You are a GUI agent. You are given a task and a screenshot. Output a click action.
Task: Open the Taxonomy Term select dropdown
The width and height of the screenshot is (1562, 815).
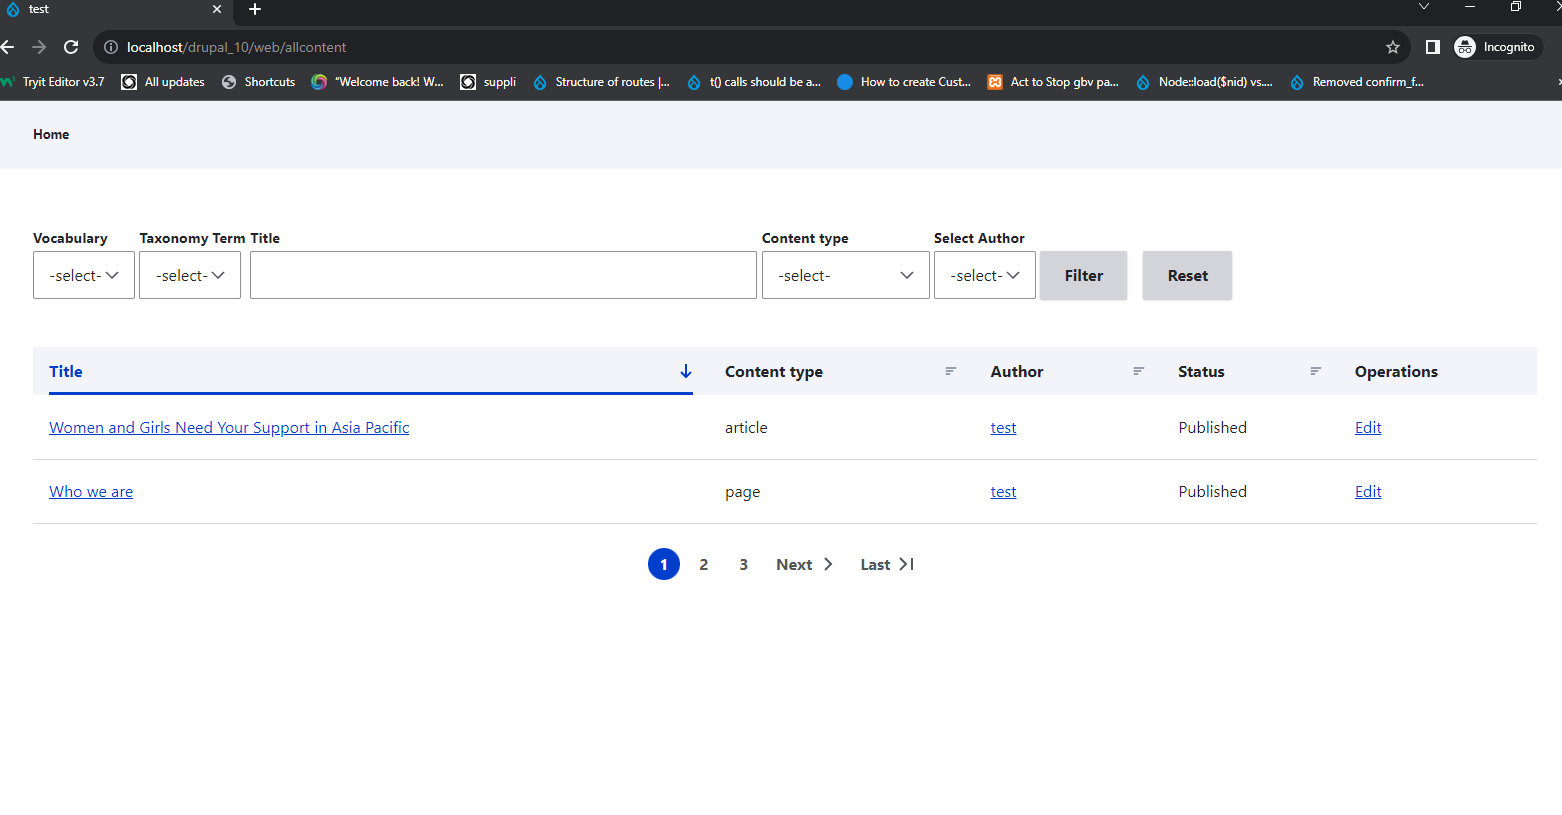(190, 275)
